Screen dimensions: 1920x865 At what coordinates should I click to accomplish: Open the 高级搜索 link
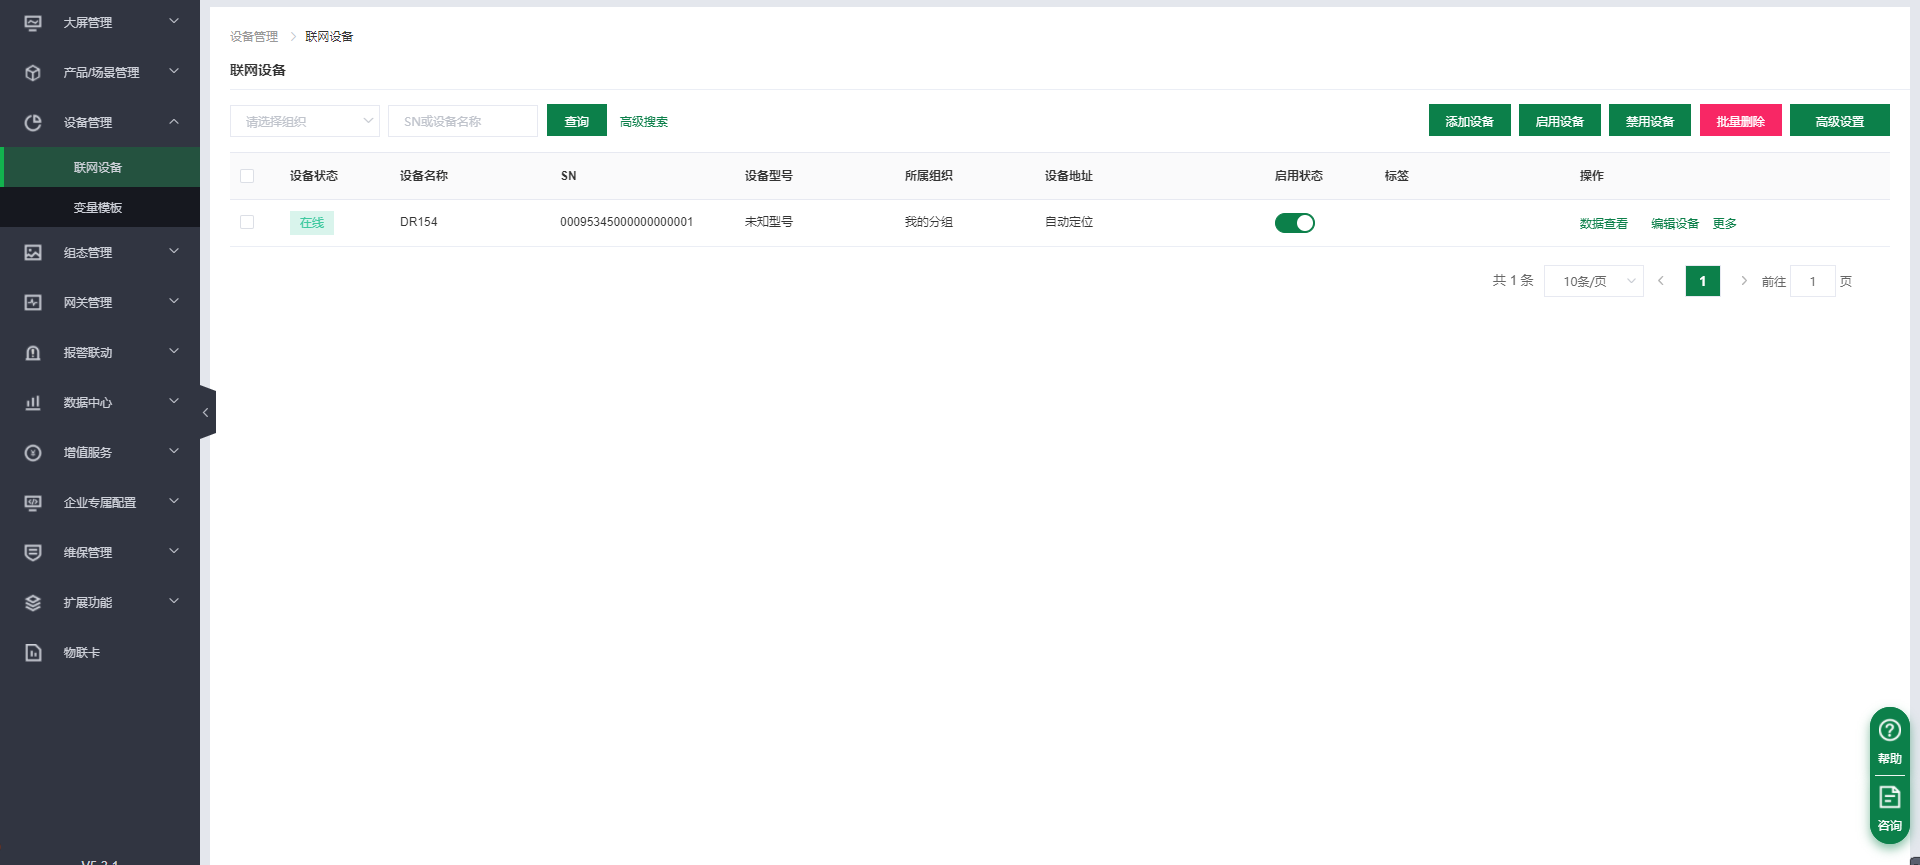tap(643, 121)
